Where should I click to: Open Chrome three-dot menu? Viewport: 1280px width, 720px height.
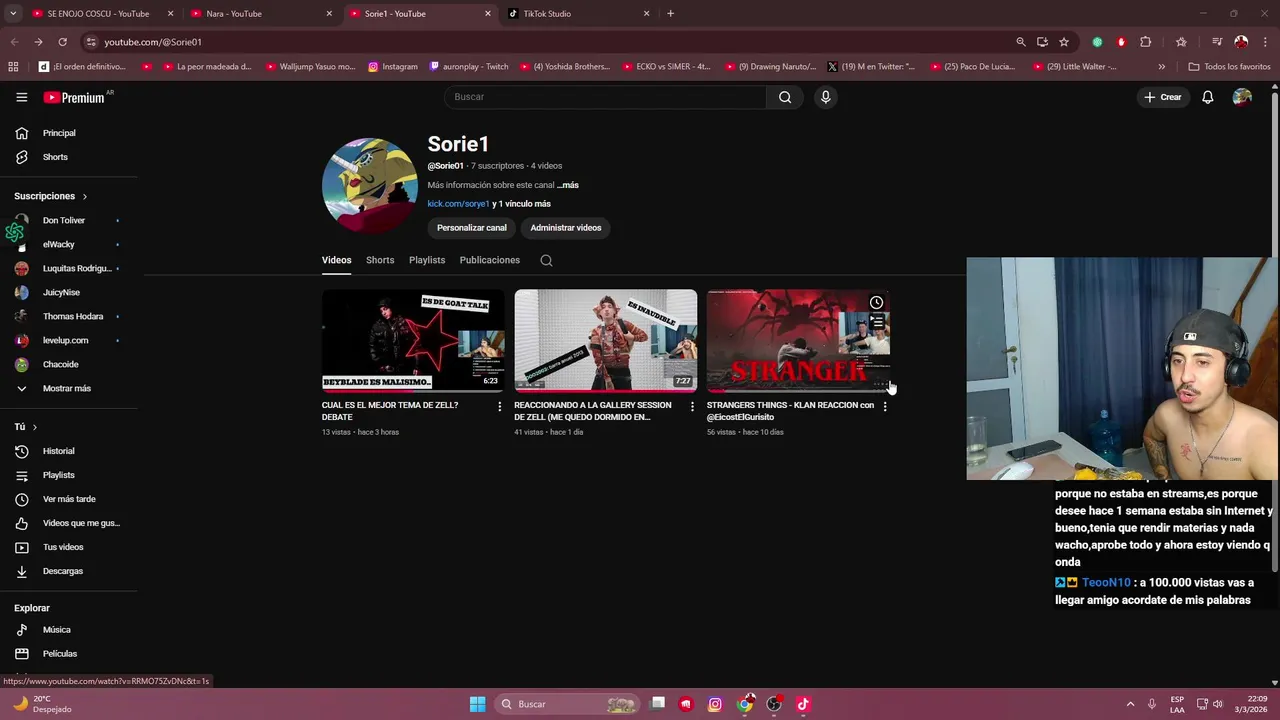pyautogui.click(x=1265, y=42)
